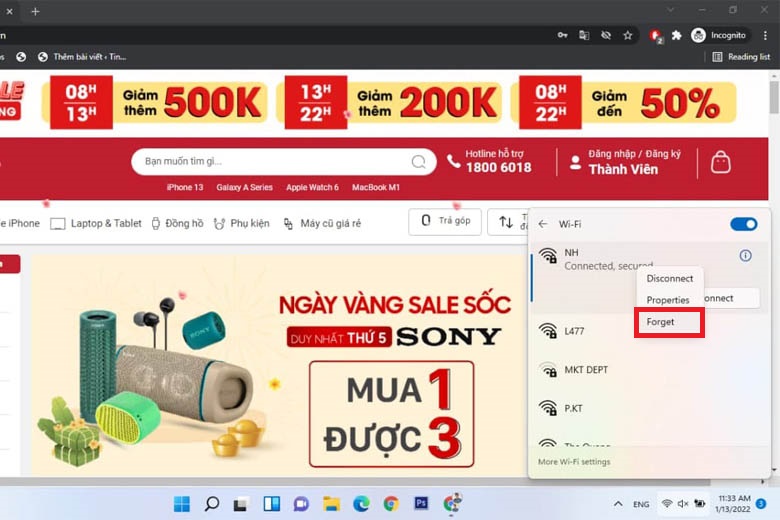Bookmark this page with the star icon
The width and height of the screenshot is (780, 520).
point(627,35)
